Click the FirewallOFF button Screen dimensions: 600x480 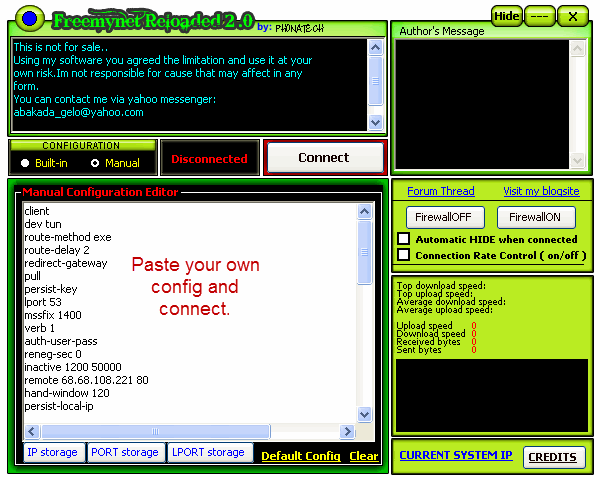click(x=445, y=217)
